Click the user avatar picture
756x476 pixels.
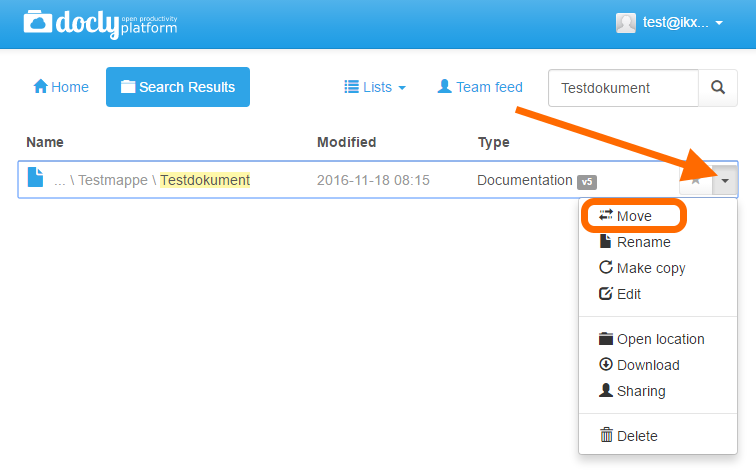[626, 23]
